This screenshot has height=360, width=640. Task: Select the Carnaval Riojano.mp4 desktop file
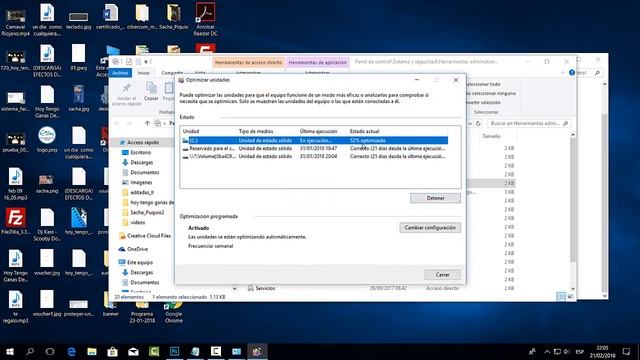[16, 22]
